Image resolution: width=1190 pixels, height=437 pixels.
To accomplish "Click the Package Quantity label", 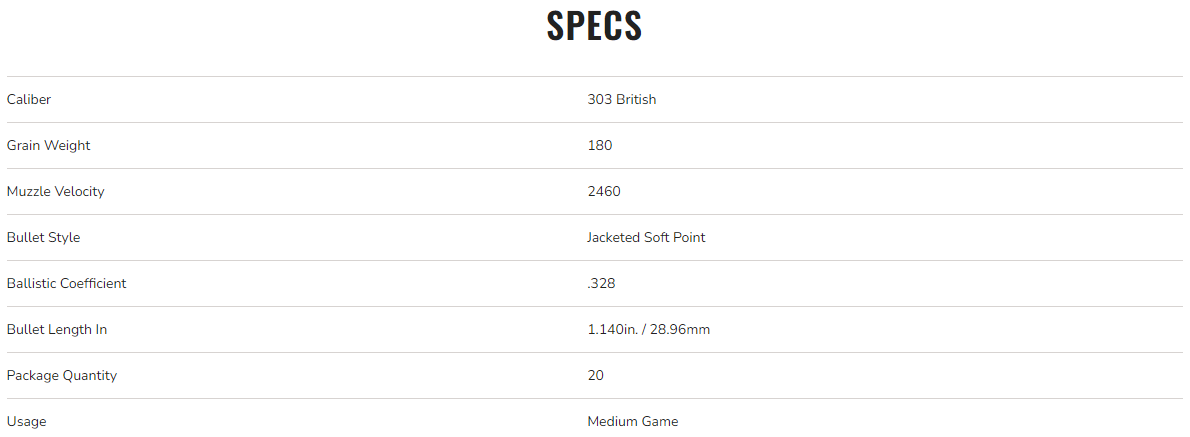I will pyautogui.click(x=61, y=375).
